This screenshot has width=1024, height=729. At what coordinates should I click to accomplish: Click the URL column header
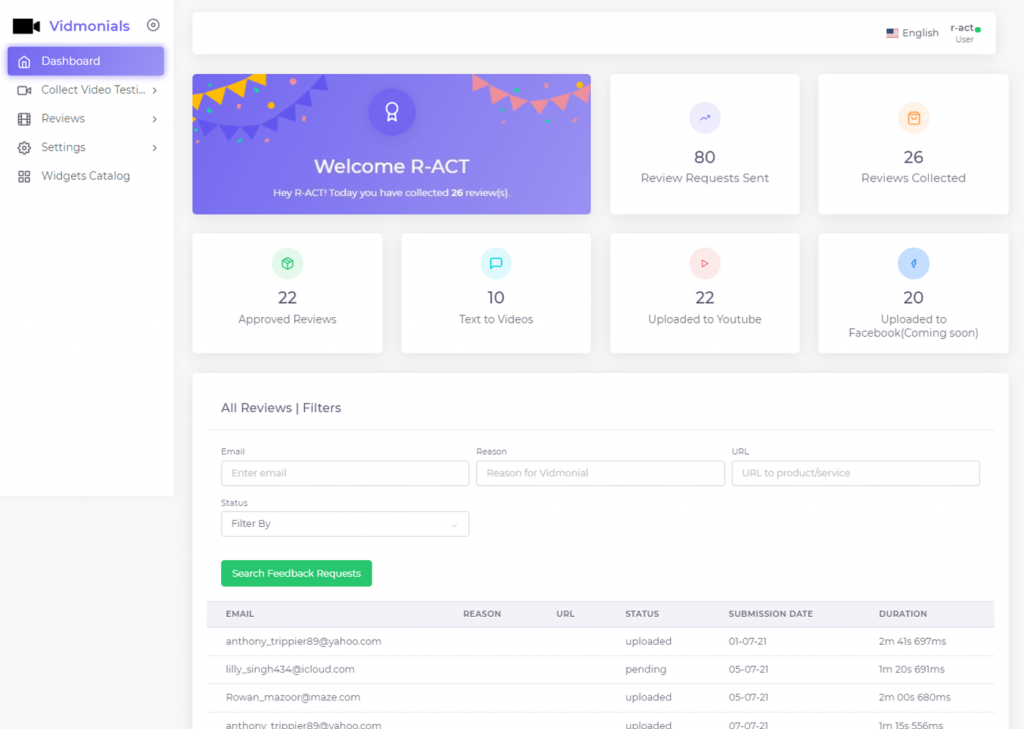click(566, 614)
